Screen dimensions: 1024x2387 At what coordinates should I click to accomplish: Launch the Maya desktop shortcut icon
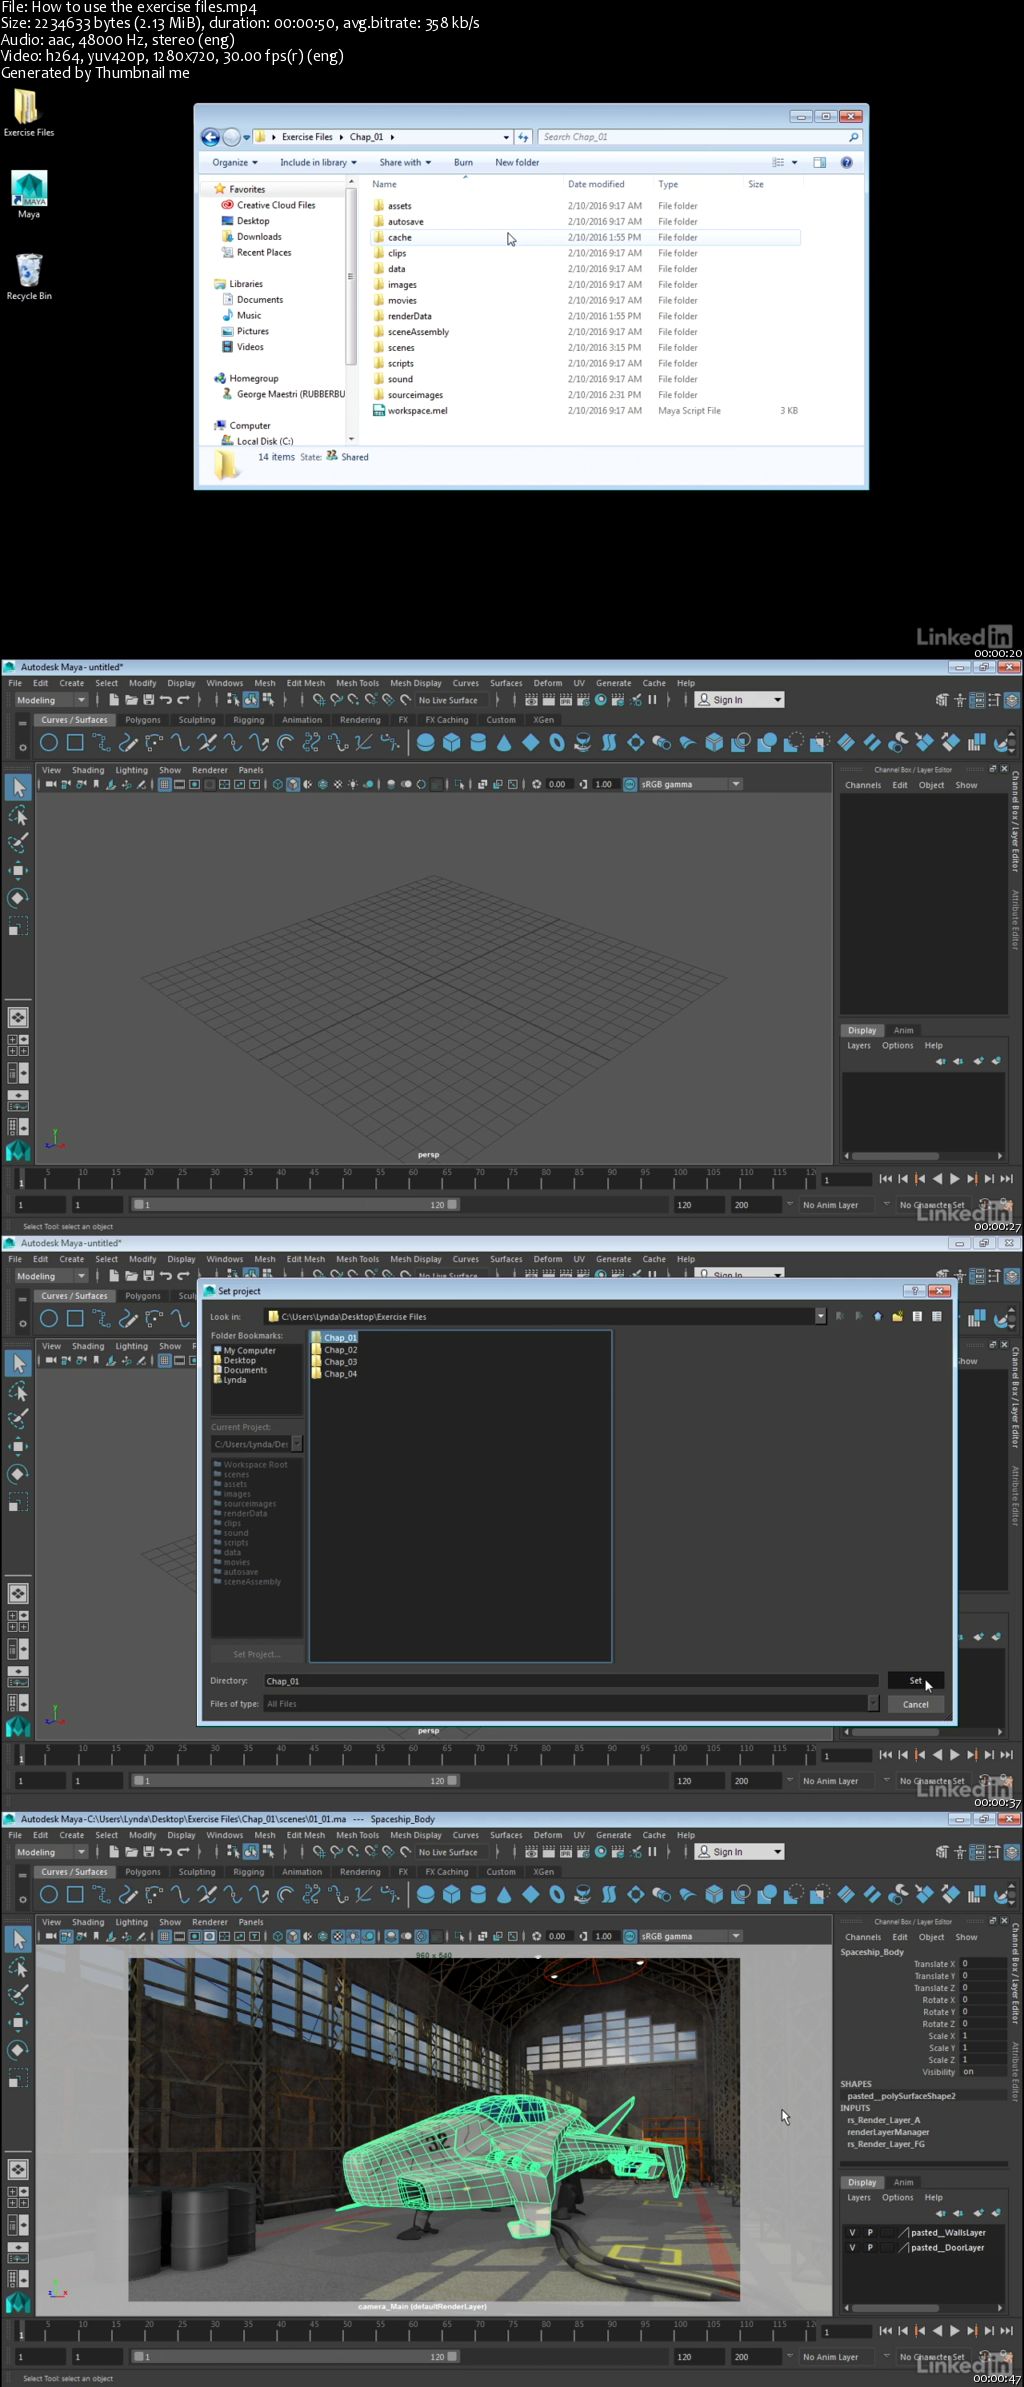tap(29, 187)
